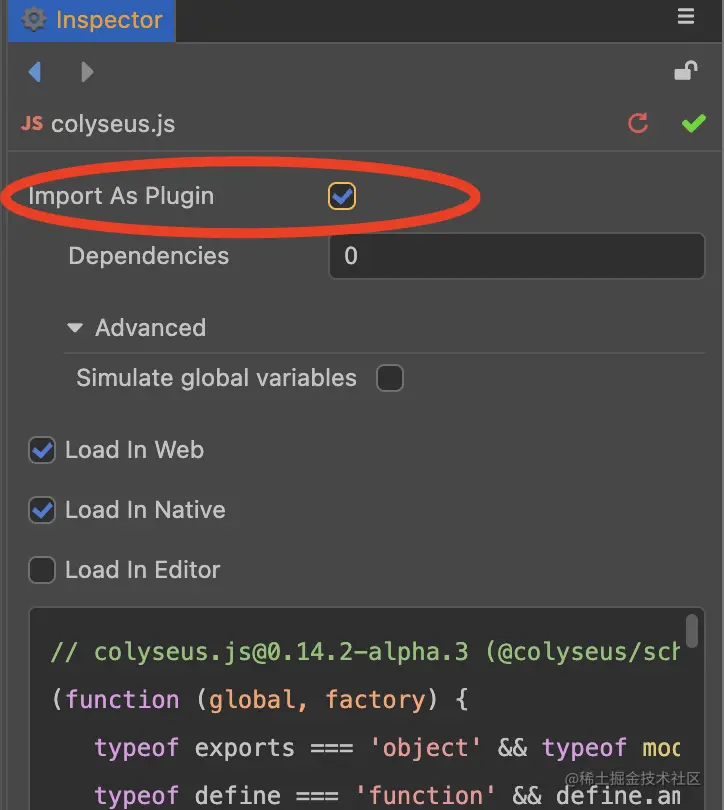Select the Inspector tab
Viewport: 724px width, 810px height.
coord(105,17)
